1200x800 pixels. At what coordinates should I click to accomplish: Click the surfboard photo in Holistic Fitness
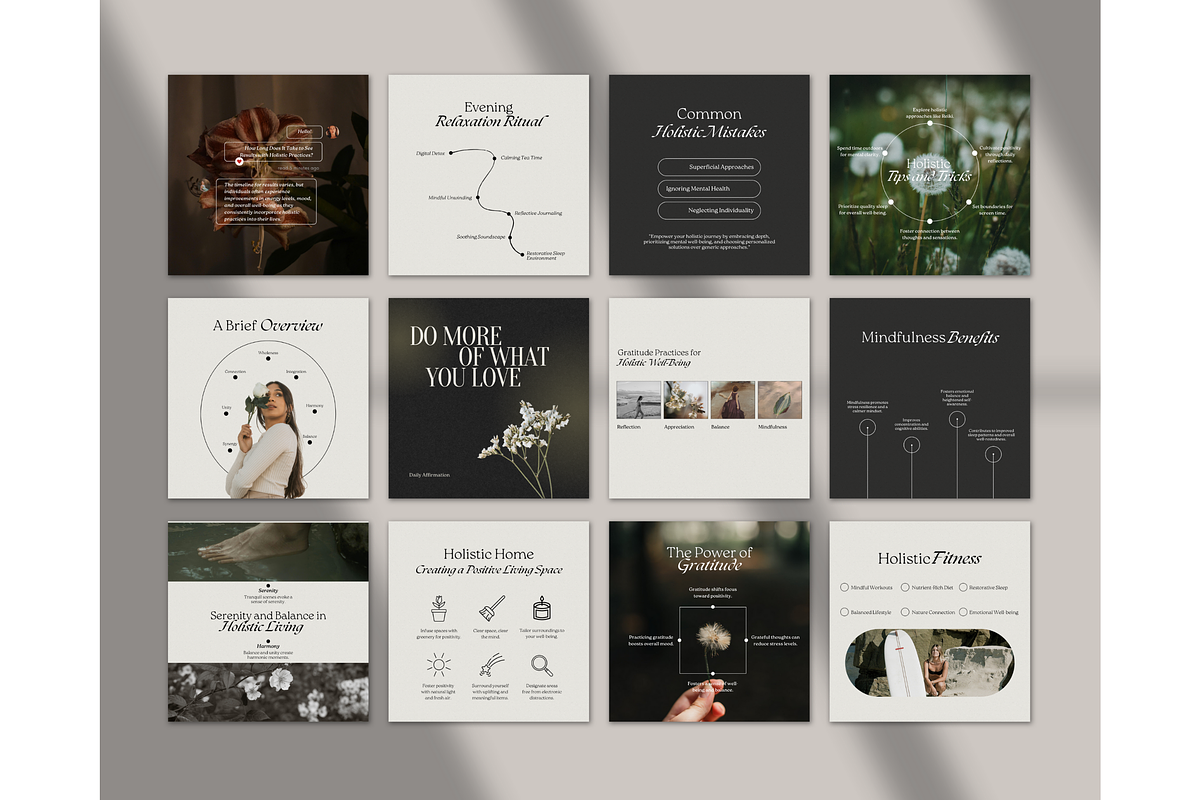[930, 661]
